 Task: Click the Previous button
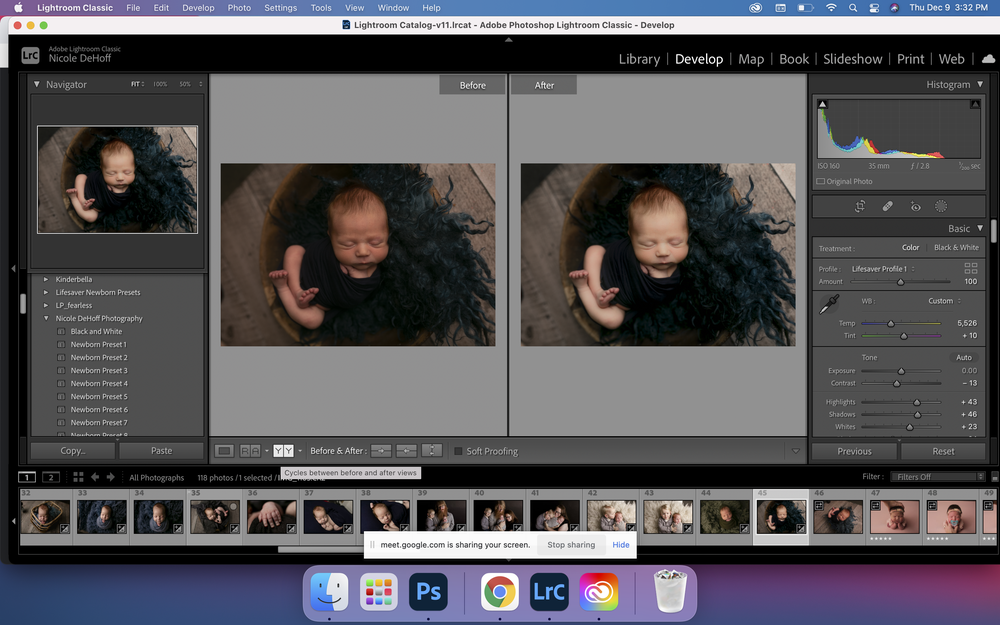pyautogui.click(x=854, y=452)
